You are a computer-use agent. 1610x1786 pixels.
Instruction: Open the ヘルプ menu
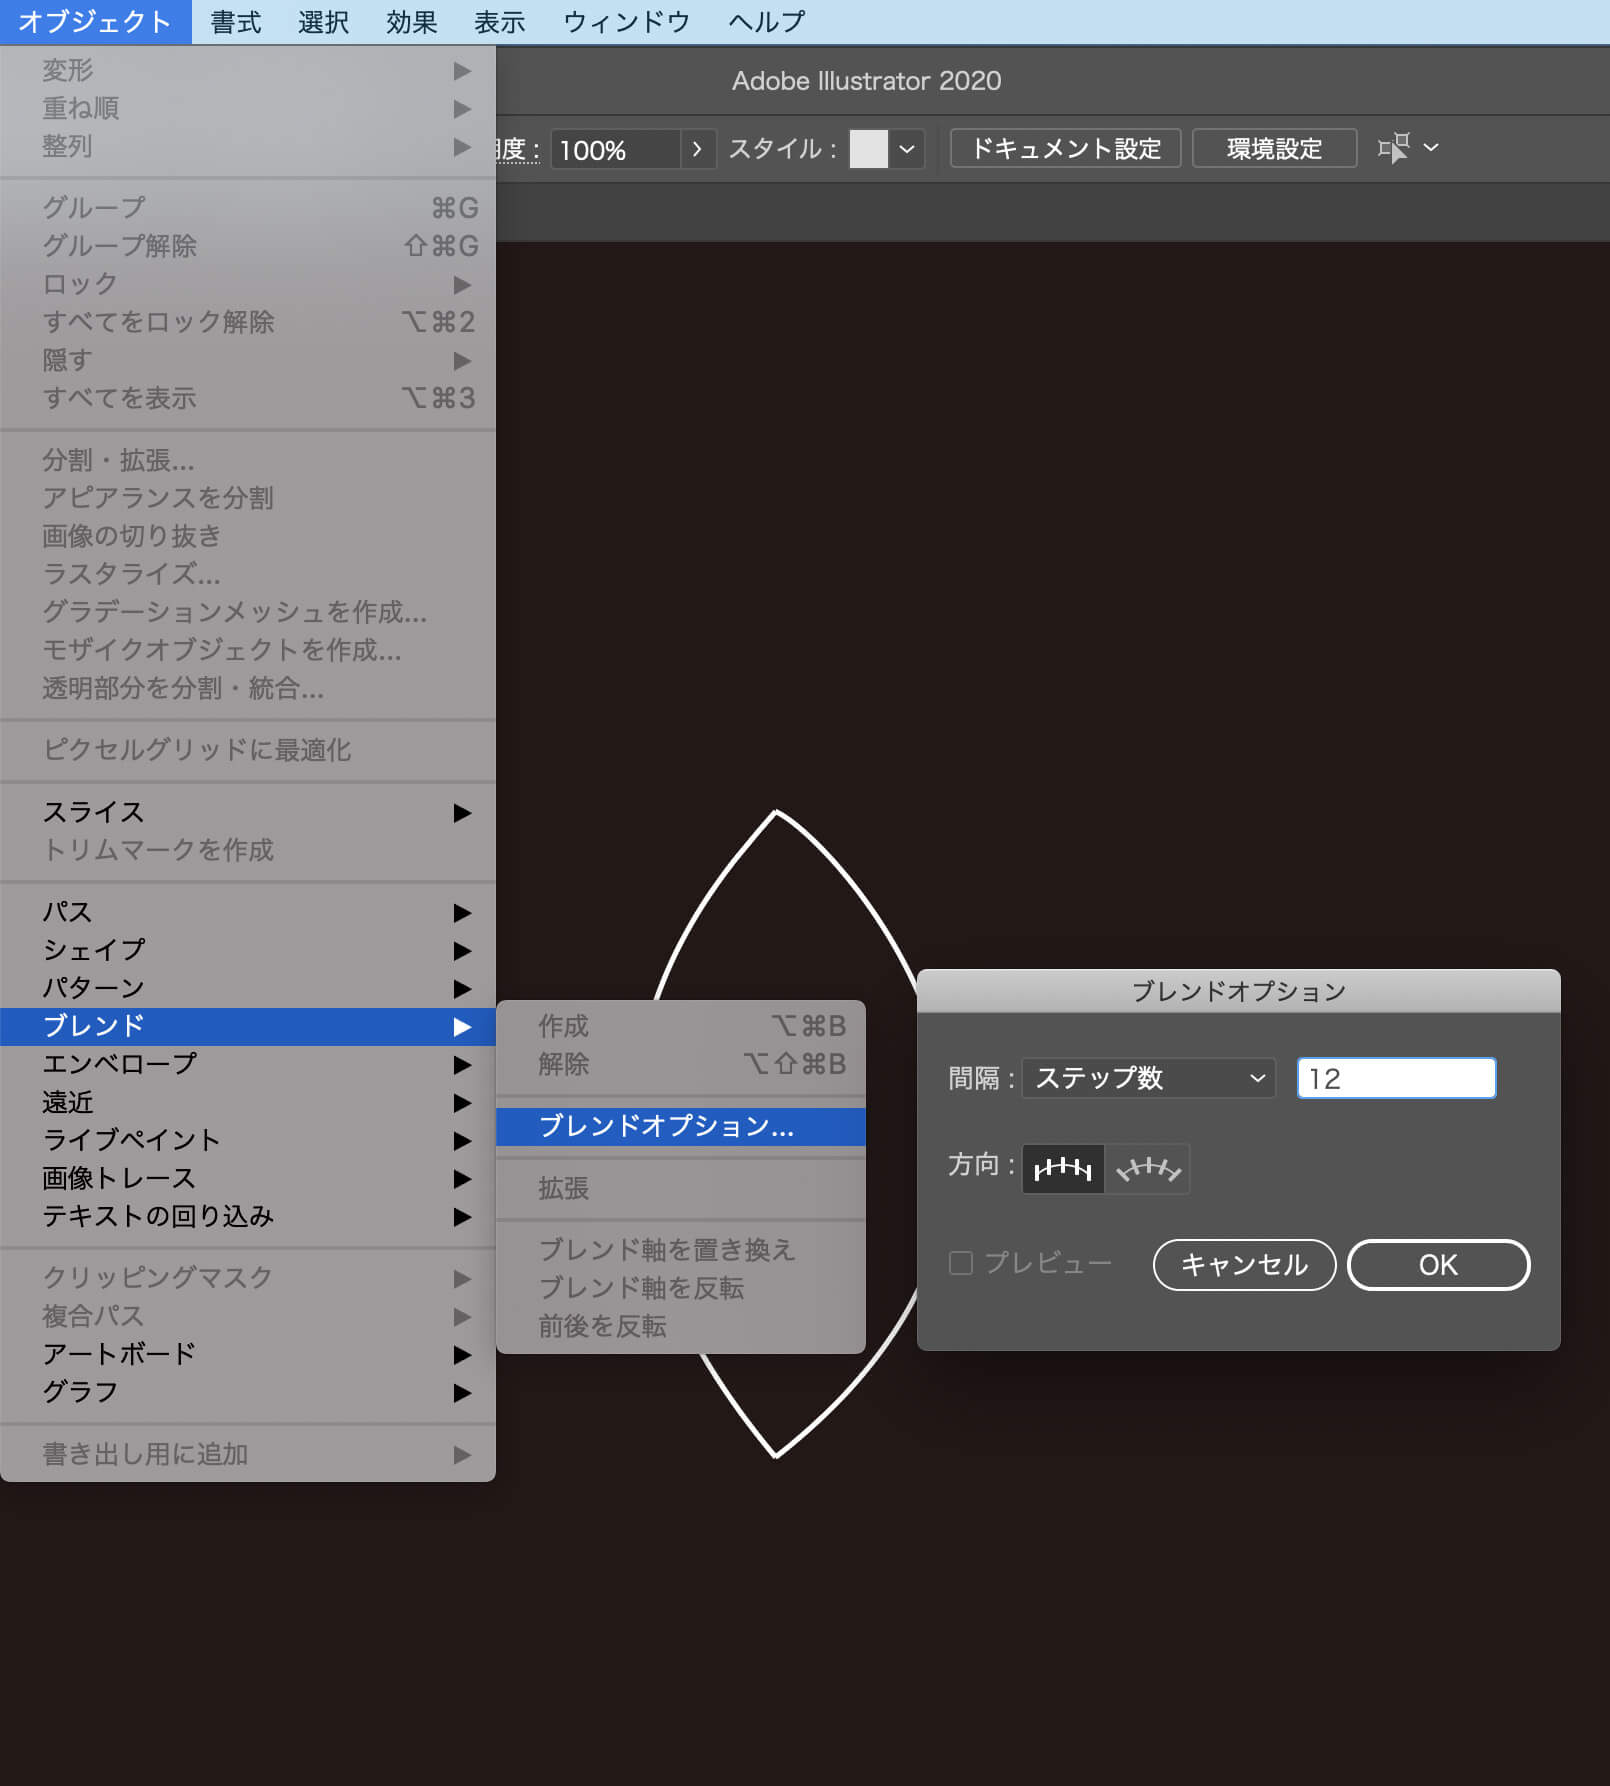tap(763, 21)
